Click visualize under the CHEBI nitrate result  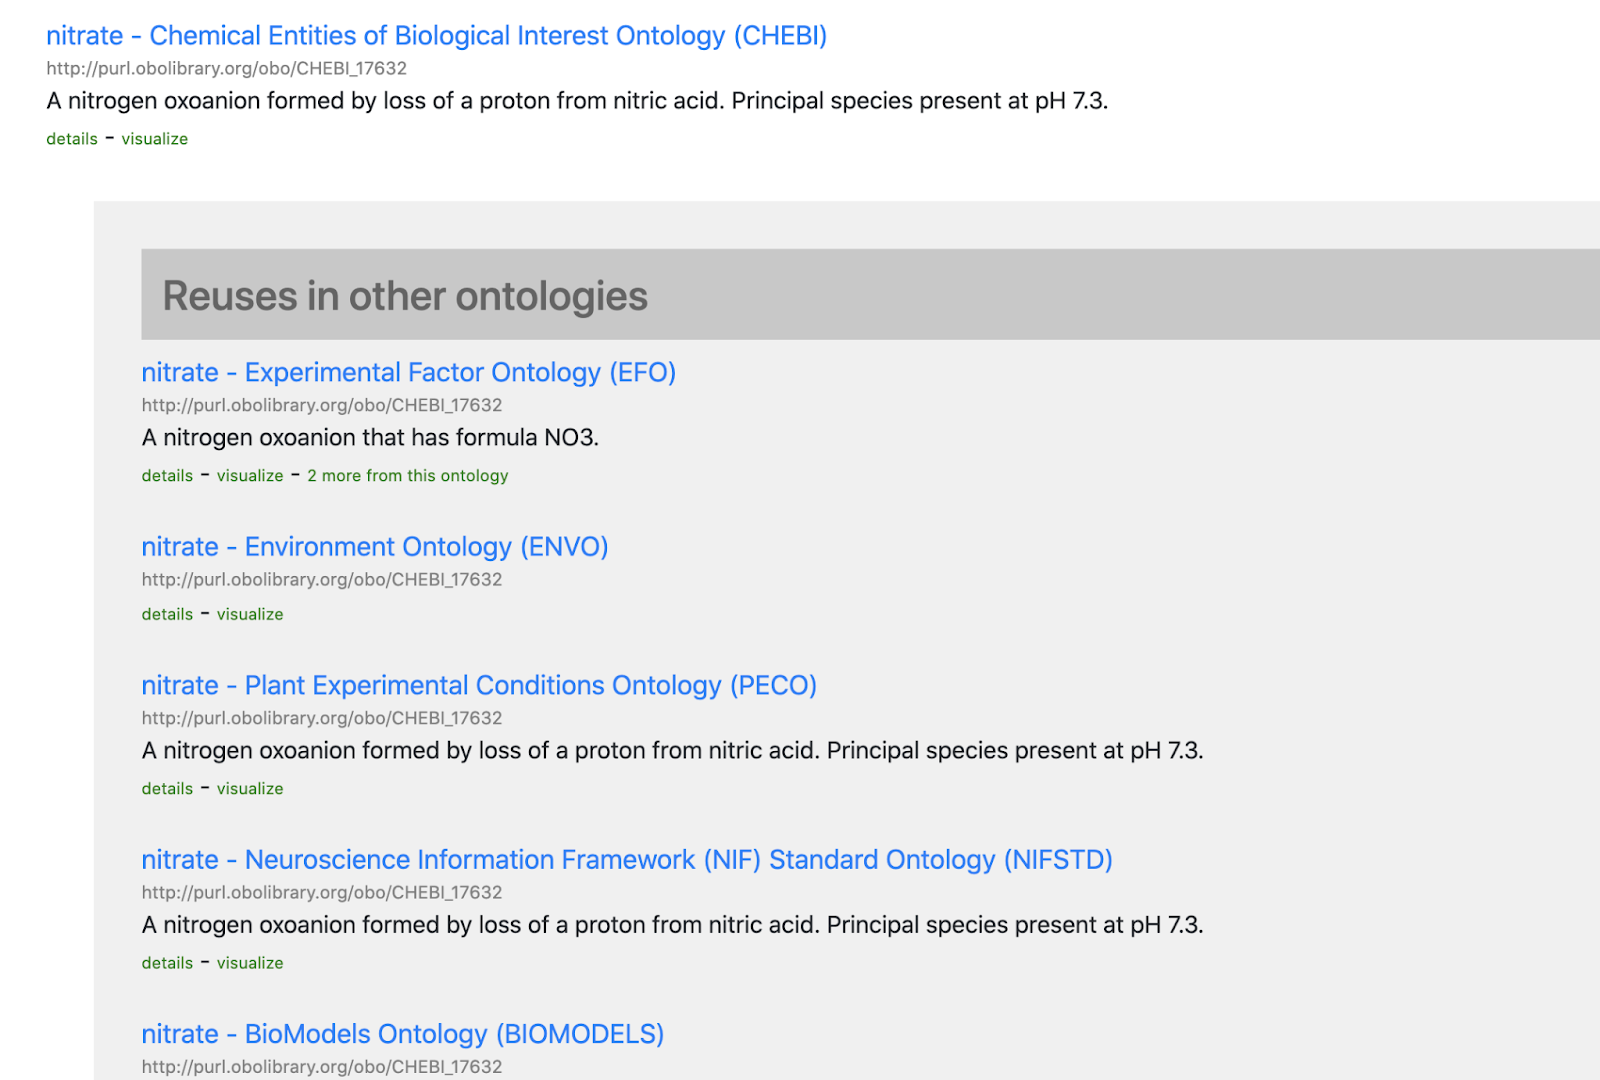[x=155, y=139]
